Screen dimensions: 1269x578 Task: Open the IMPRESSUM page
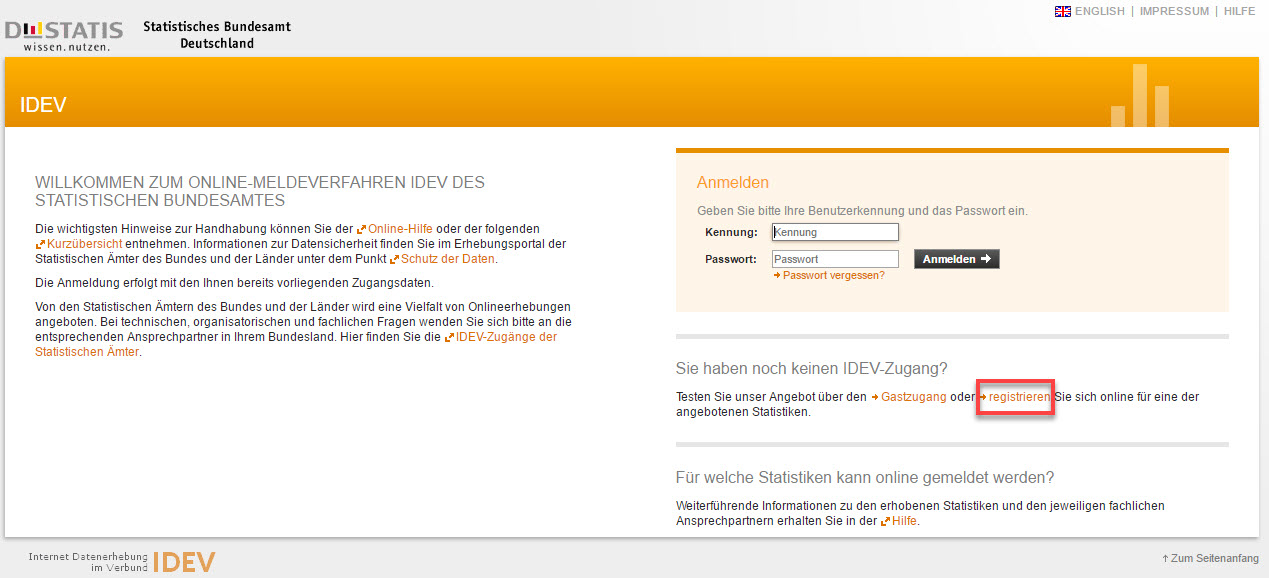click(x=1174, y=12)
